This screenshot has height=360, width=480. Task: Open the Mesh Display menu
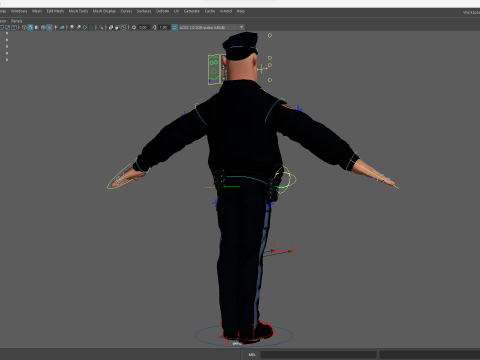(104, 11)
